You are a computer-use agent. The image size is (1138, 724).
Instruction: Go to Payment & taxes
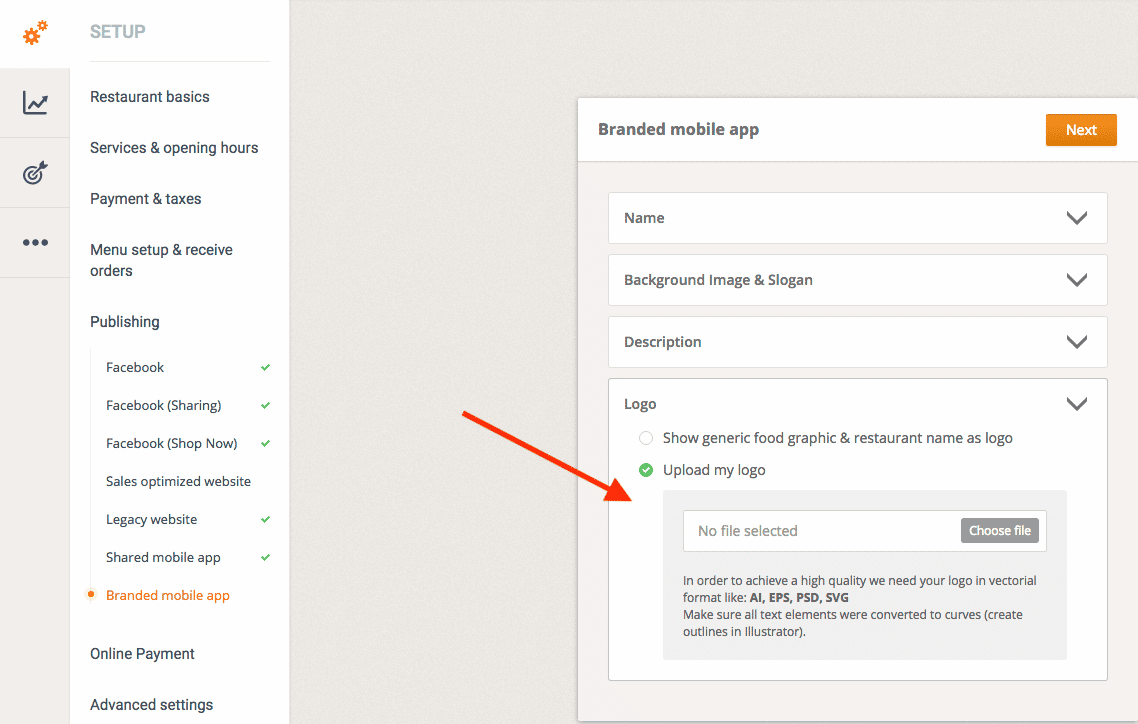[x=146, y=199]
